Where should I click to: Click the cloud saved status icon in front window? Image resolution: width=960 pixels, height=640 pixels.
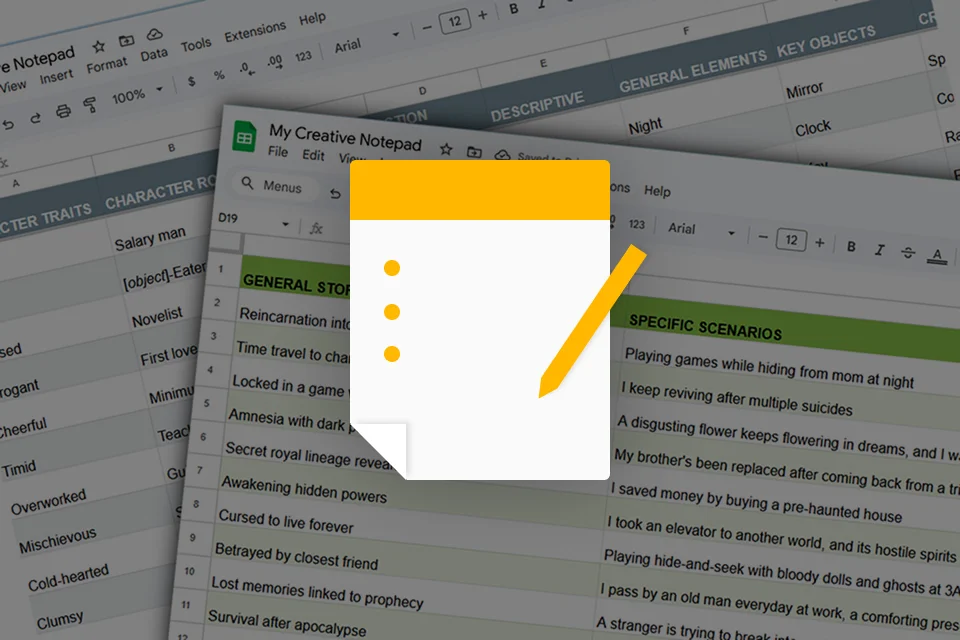tap(502, 155)
